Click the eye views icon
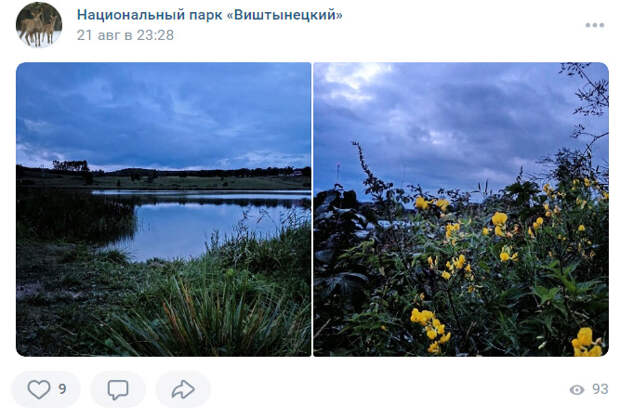This screenshot has width=620, height=419. [x=577, y=390]
